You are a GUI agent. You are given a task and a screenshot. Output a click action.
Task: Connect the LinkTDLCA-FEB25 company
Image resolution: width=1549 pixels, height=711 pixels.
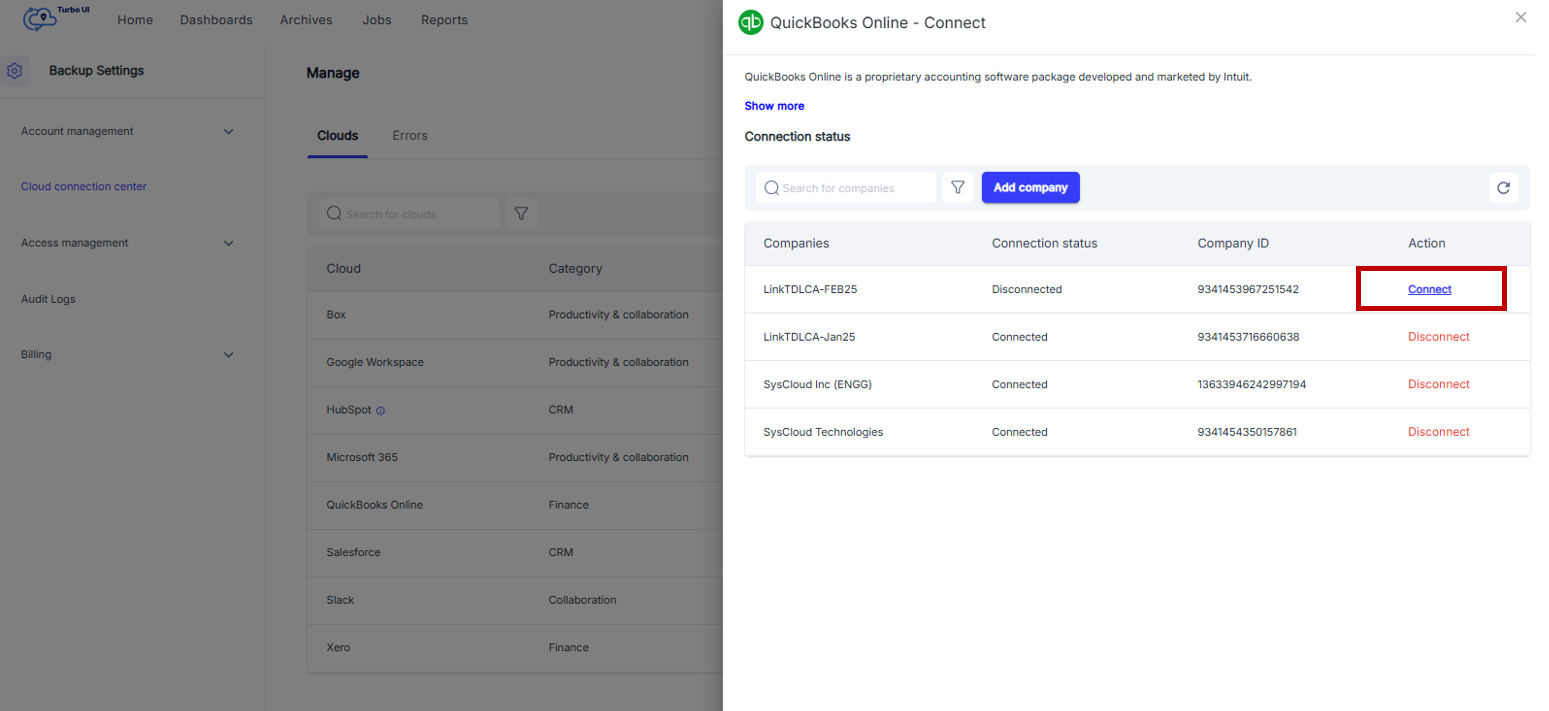coord(1429,289)
